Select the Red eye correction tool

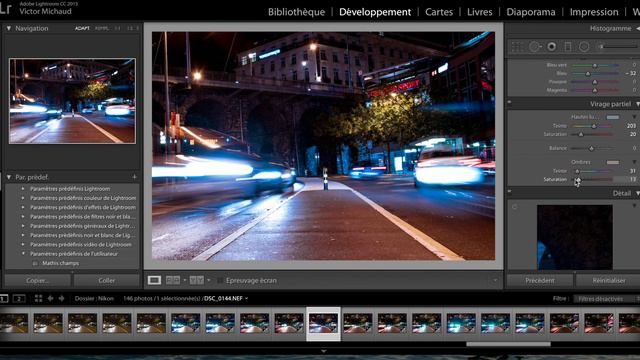click(551, 47)
